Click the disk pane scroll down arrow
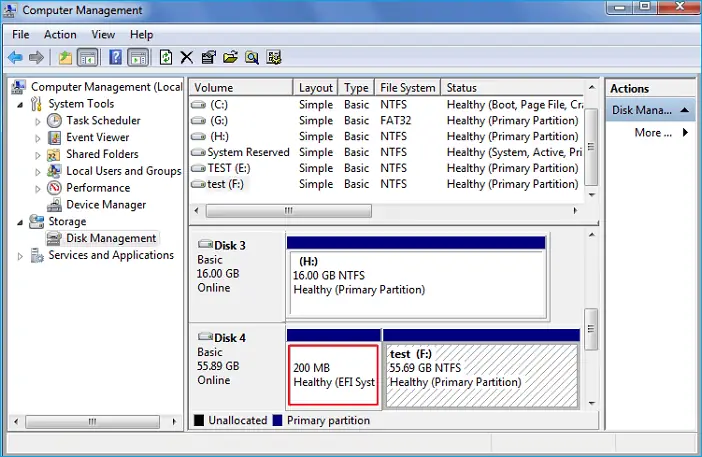 [x=591, y=403]
